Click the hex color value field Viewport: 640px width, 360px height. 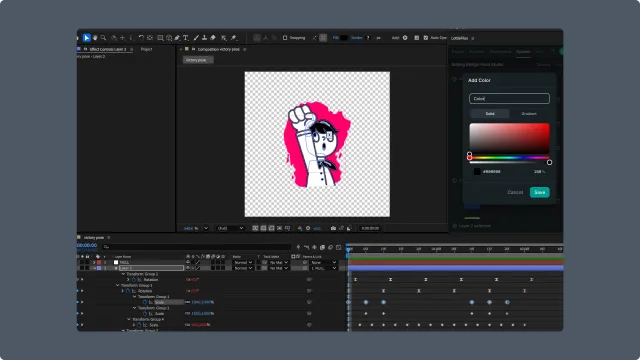point(492,171)
